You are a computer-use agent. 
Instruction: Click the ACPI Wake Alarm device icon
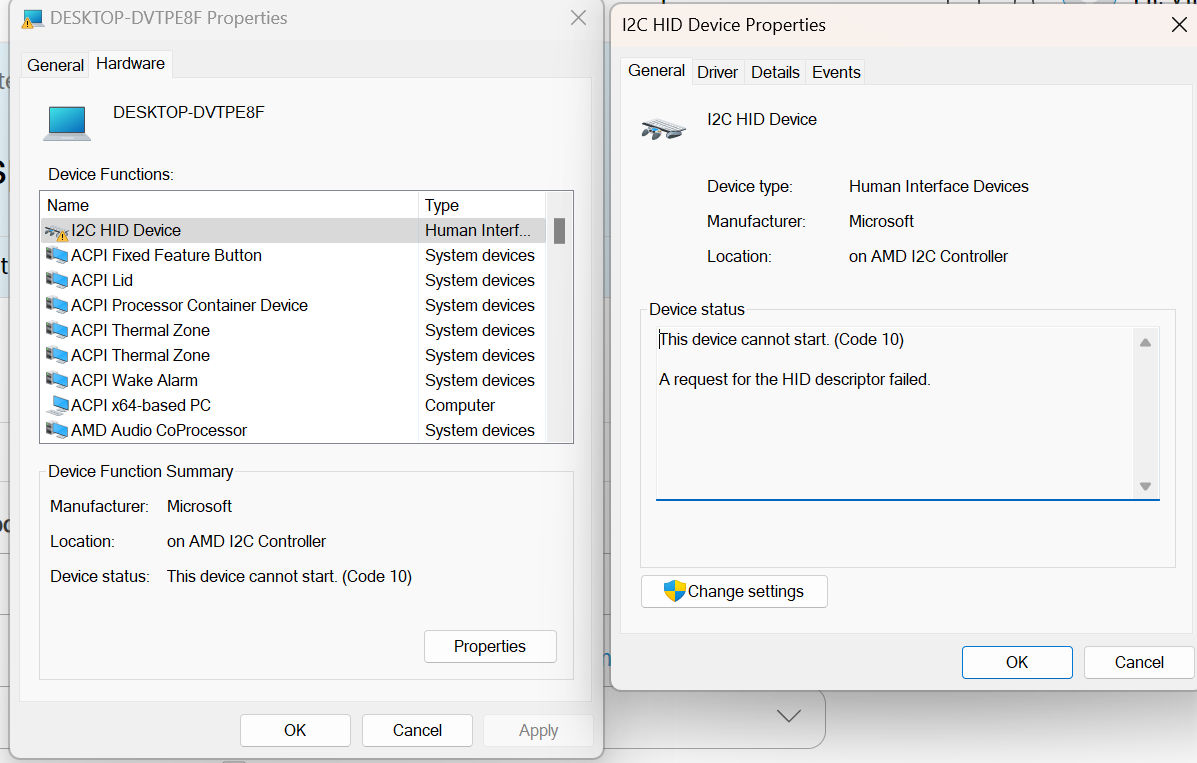pos(57,380)
